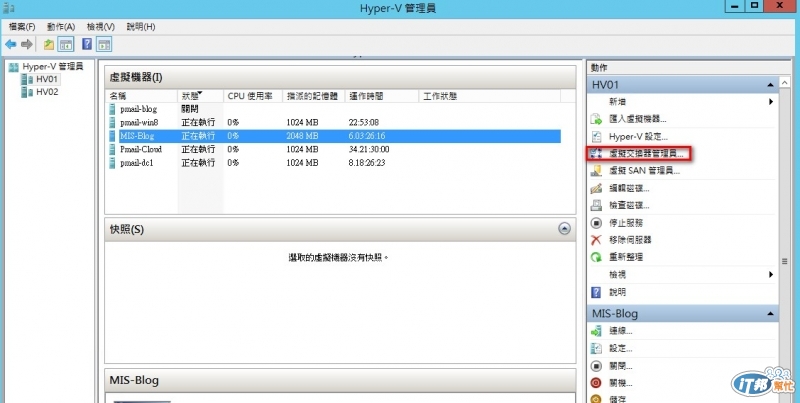Click the actions pane scroll up arrow
The height and width of the screenshot is (403, 800).
click(785, 82)
